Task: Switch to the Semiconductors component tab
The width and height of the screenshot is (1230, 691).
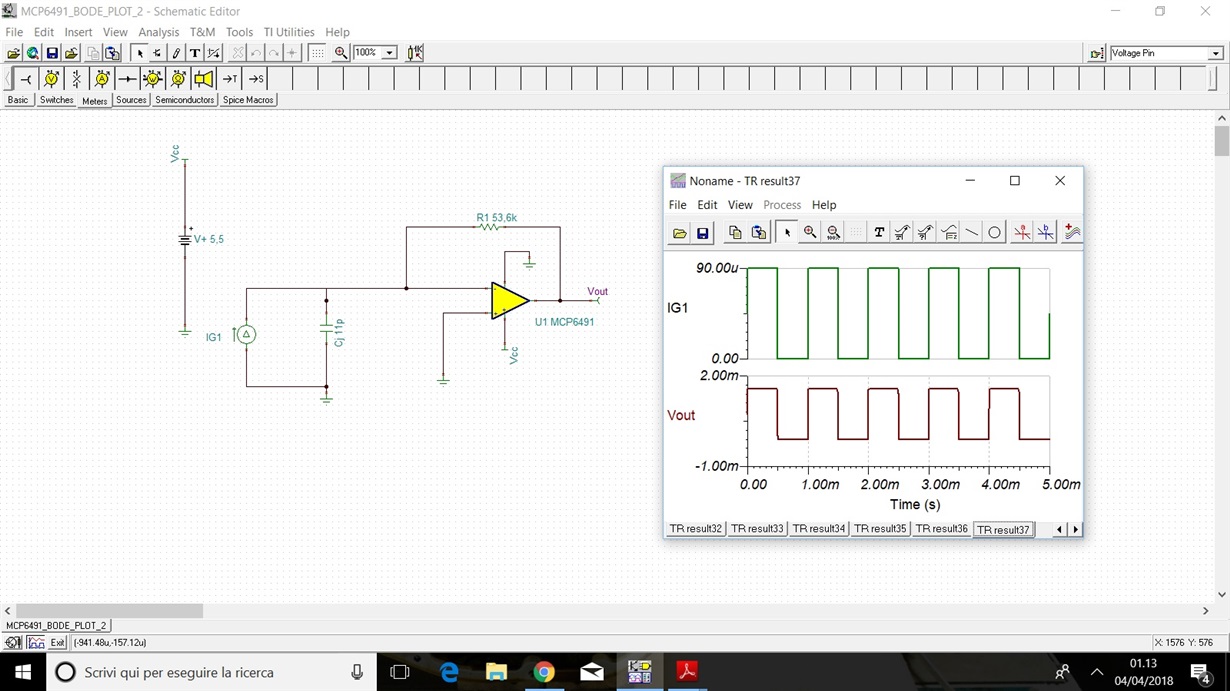Action: (184, 100)
